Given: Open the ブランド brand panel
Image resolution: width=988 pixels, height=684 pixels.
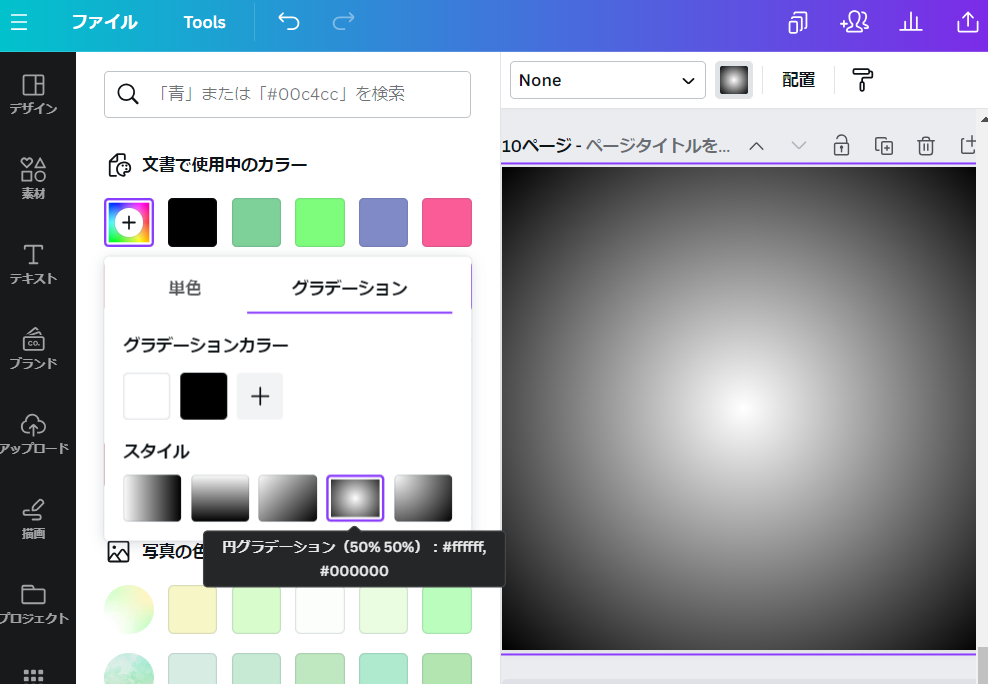Looking at the screenshot, I should (33, 349).
